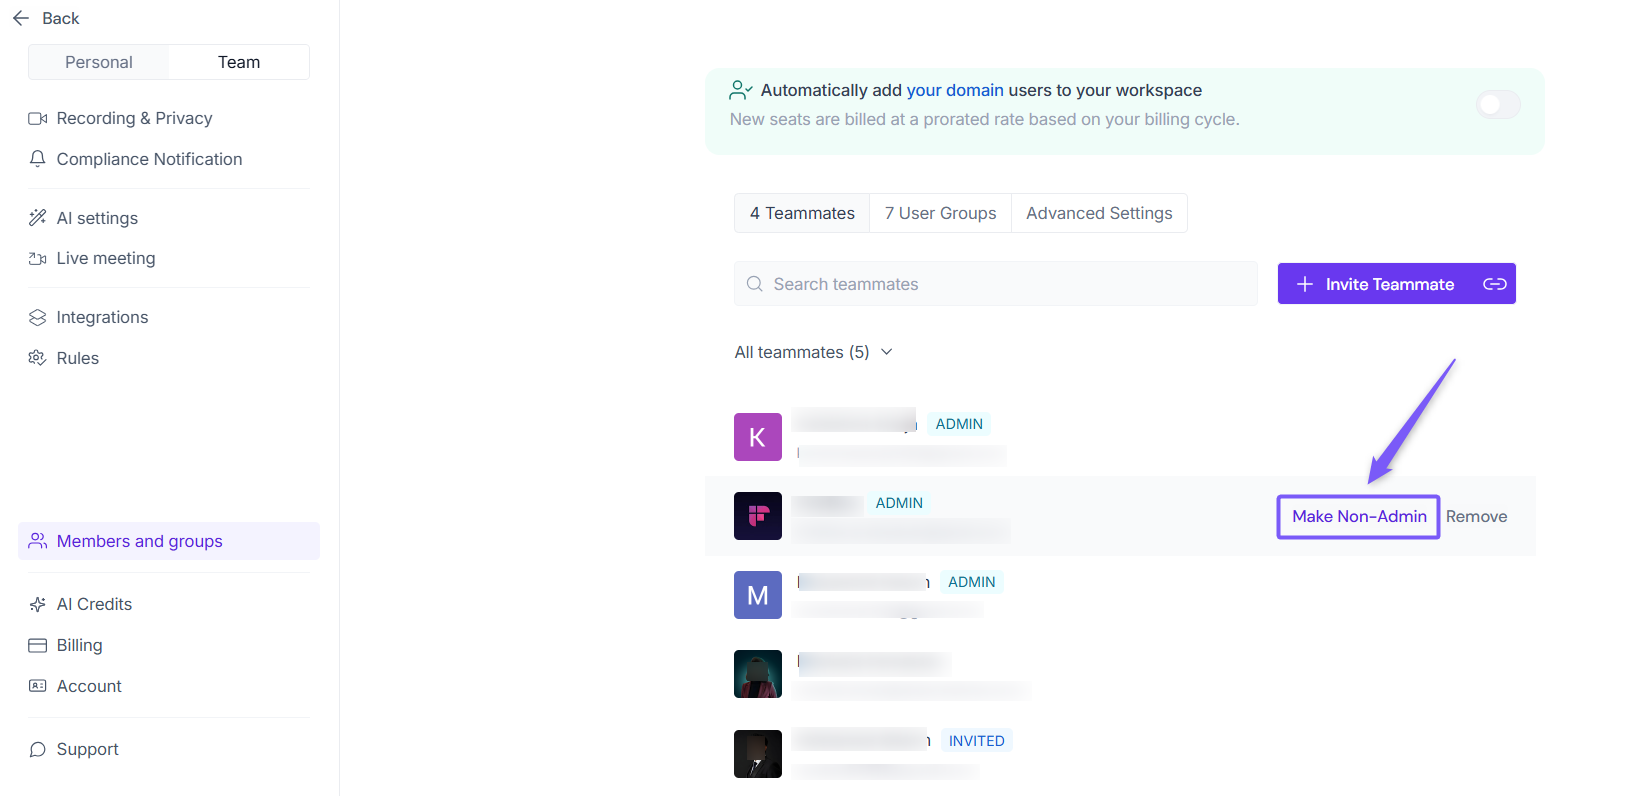Click Remove for the highlighted teammate
The width and height of the screenshot is (1648, 796).
coord(1476,516)
